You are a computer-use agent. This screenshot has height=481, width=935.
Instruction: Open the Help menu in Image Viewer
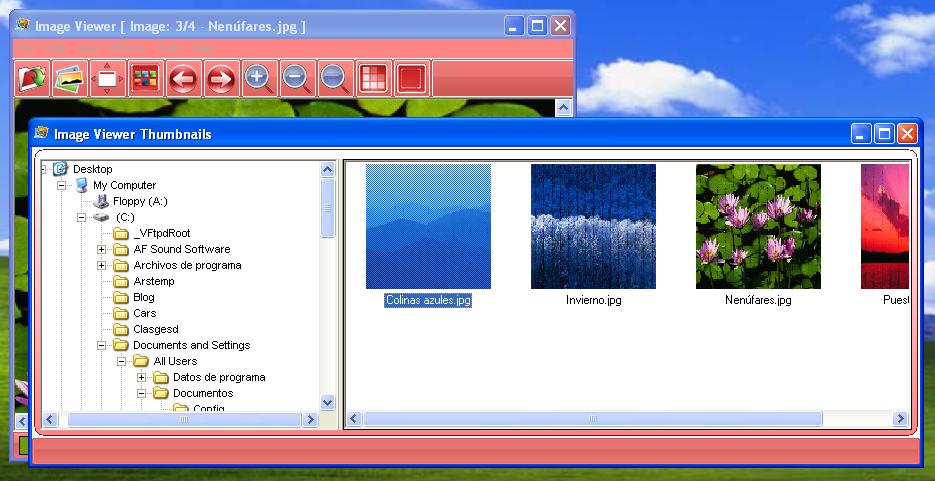pyautogui.click(x=204, y=48)
